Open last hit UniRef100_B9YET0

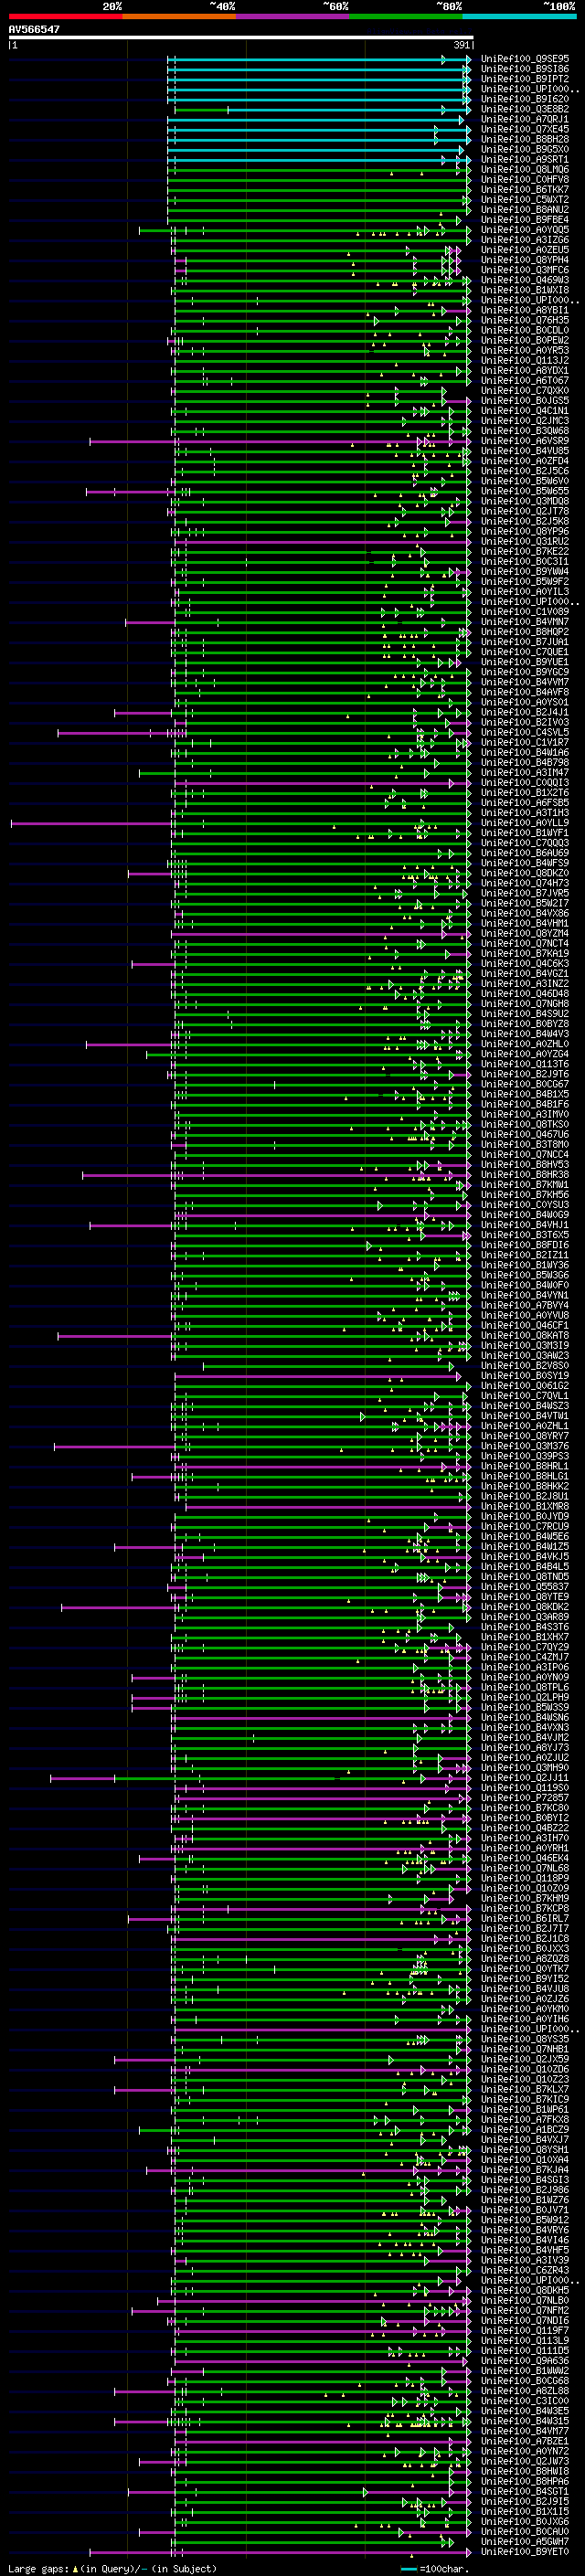(525, 2551)
